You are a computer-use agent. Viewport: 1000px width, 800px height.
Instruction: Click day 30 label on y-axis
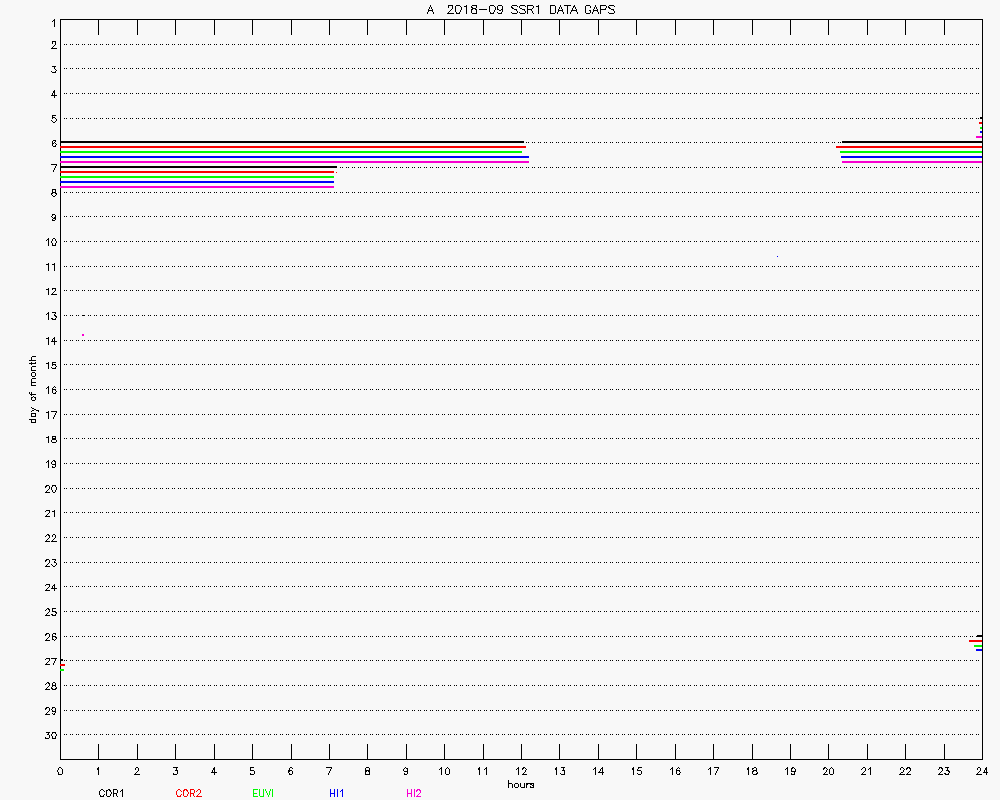click(x=49, y=735)
